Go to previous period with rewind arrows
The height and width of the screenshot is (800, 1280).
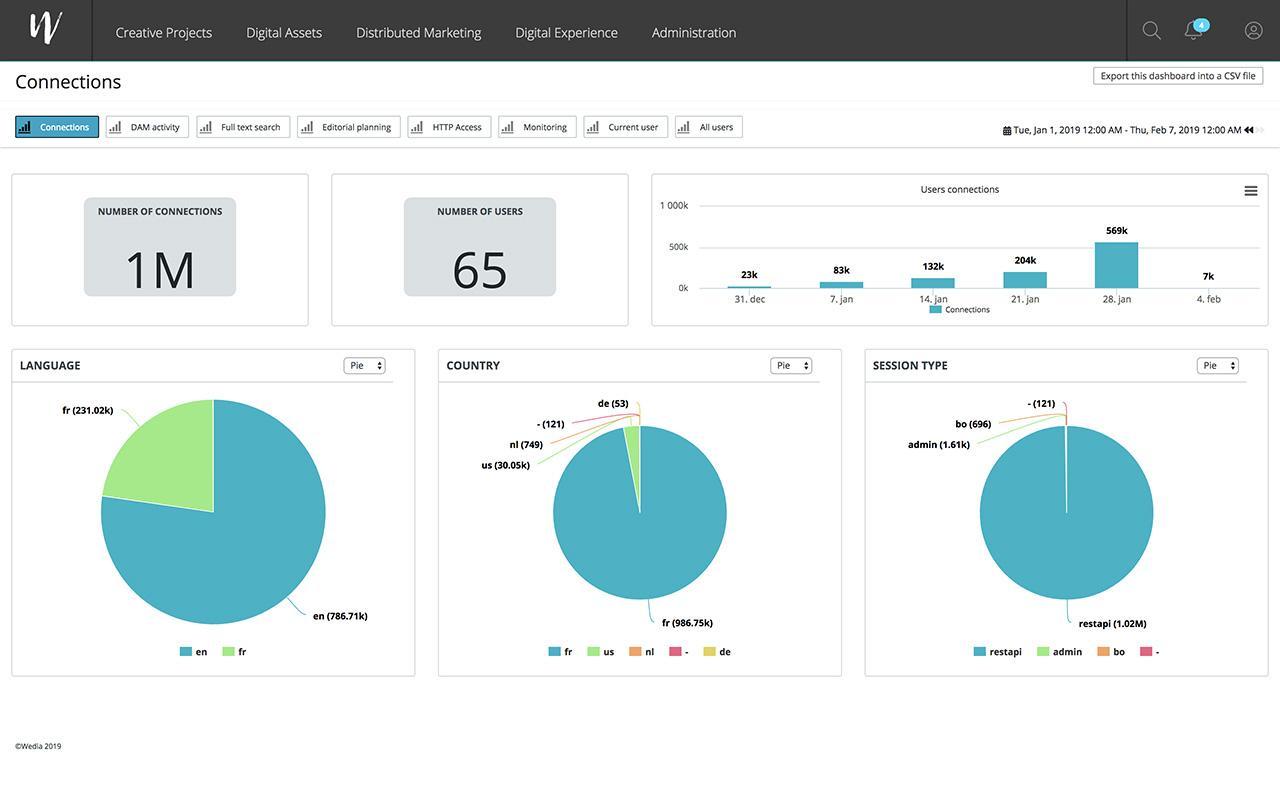[1249, 130]
